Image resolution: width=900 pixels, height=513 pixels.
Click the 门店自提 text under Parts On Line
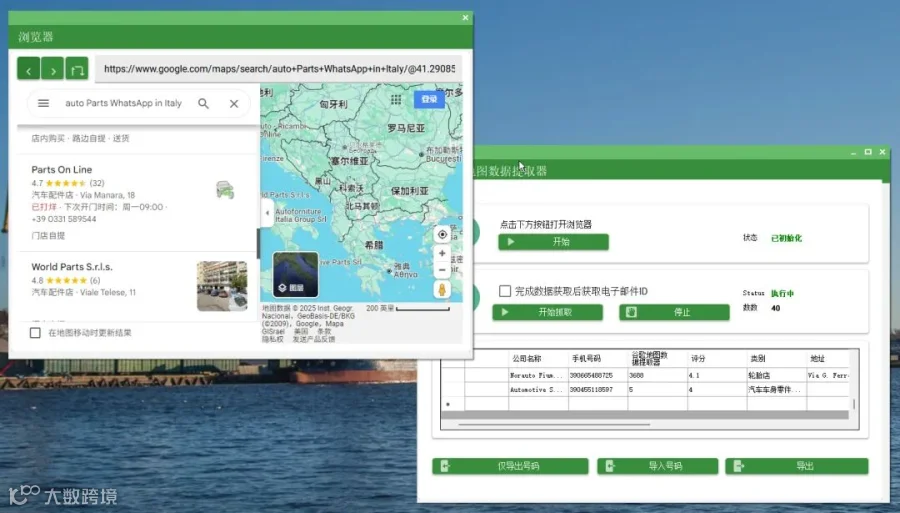pos(48,236)
